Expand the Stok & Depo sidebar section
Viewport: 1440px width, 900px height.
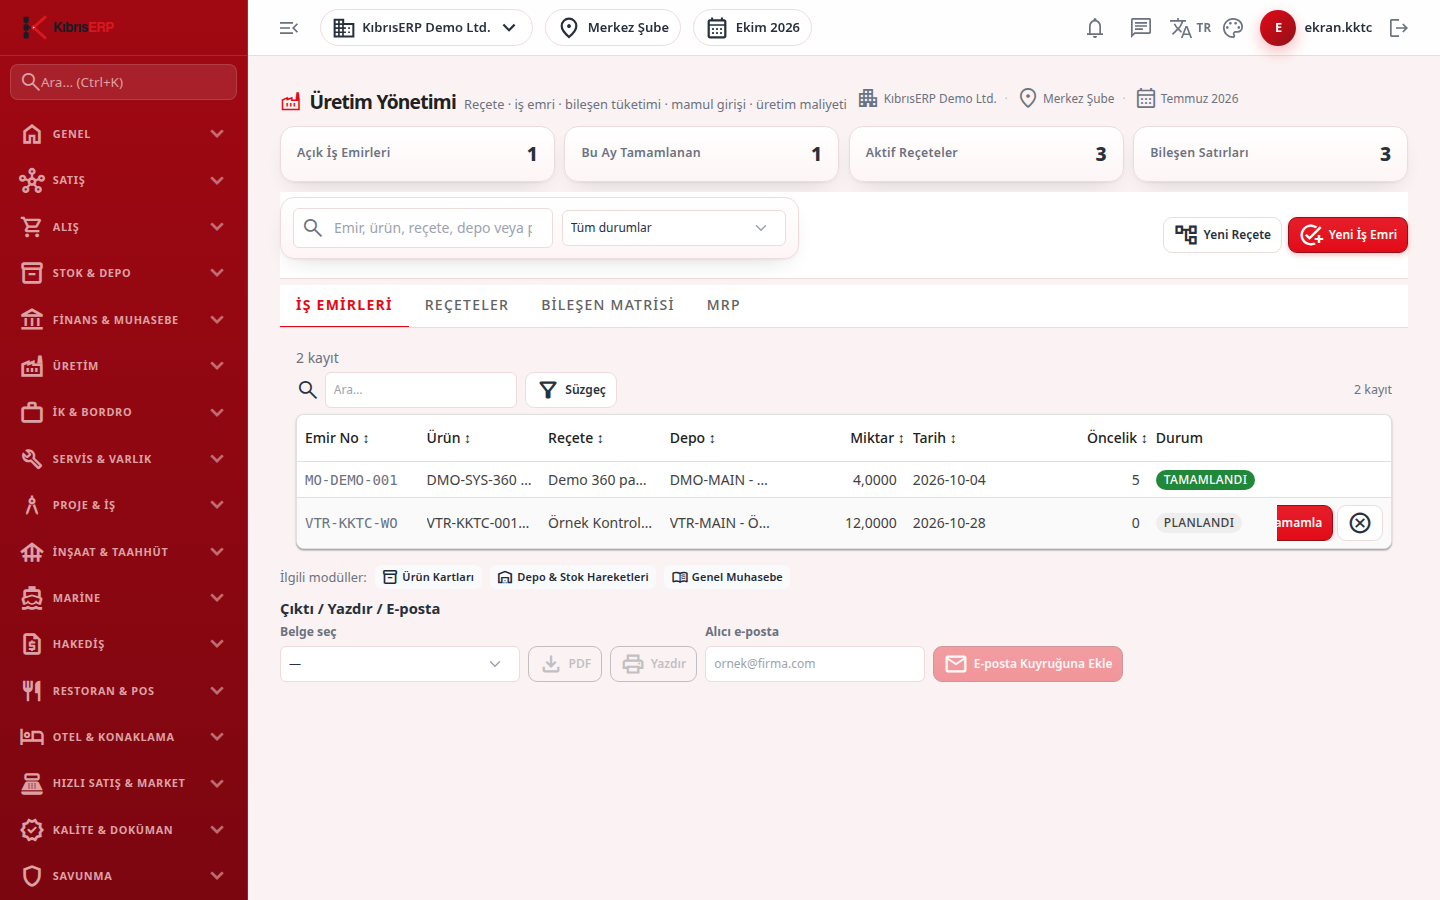124,273
